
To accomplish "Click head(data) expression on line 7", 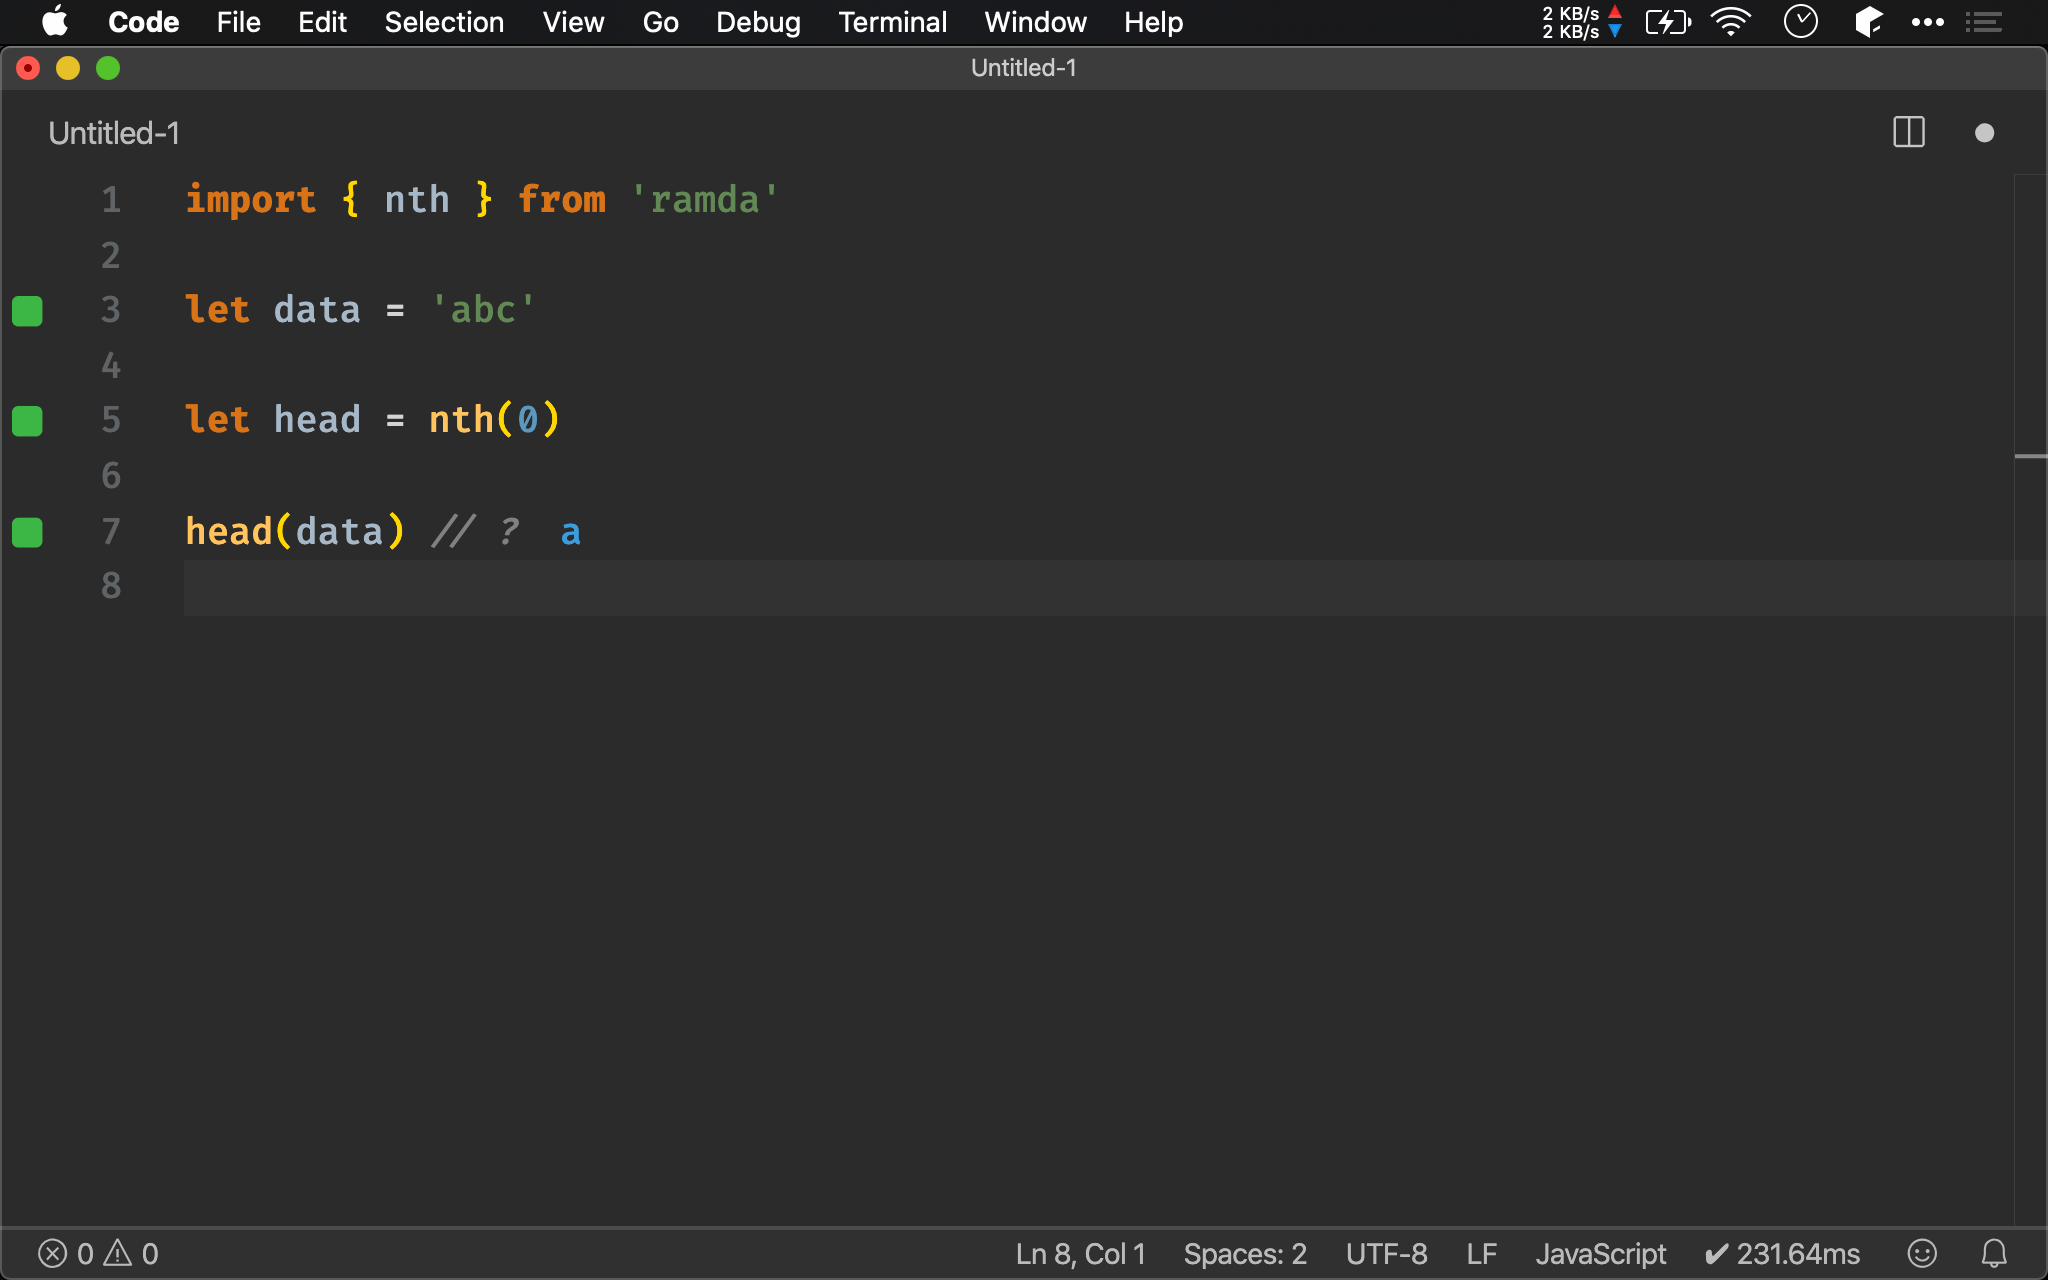I will (x=295, y=531).
